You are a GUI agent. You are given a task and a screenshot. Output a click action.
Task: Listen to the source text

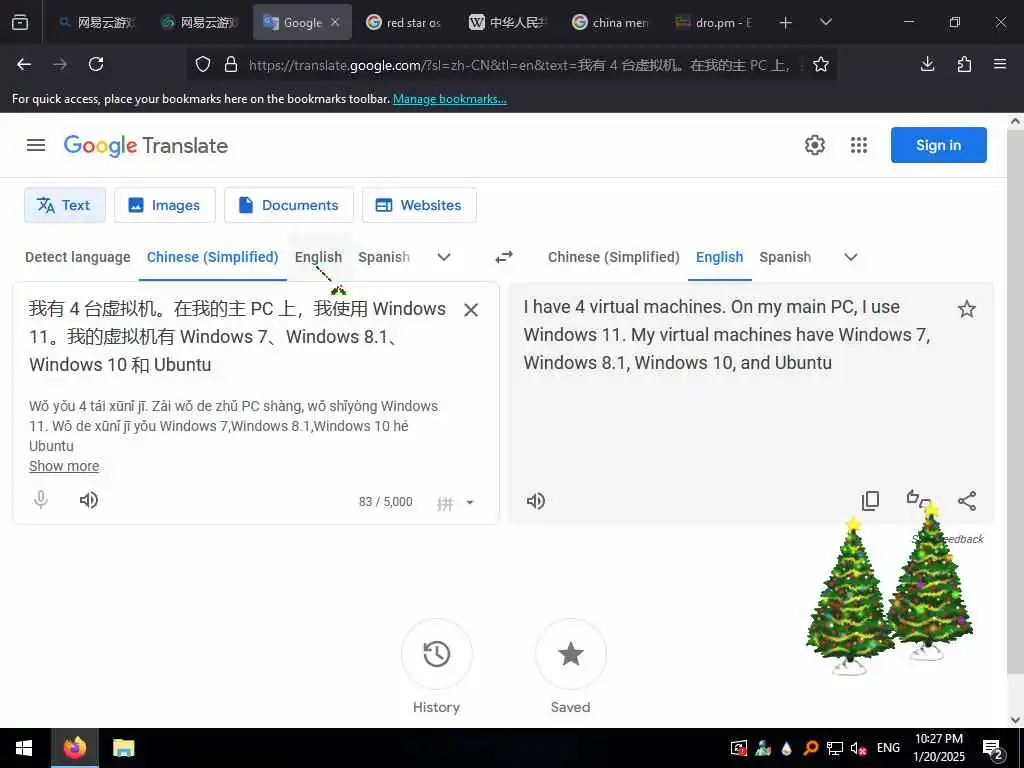[x=89, y=500]
